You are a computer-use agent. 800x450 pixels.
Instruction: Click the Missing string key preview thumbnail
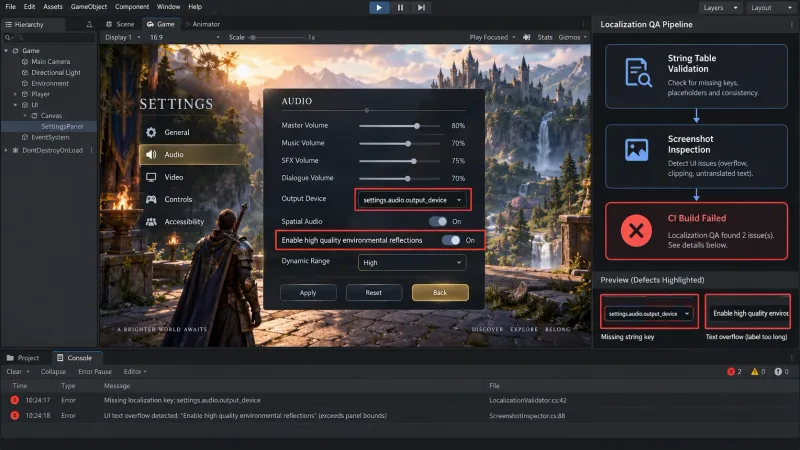649,312
